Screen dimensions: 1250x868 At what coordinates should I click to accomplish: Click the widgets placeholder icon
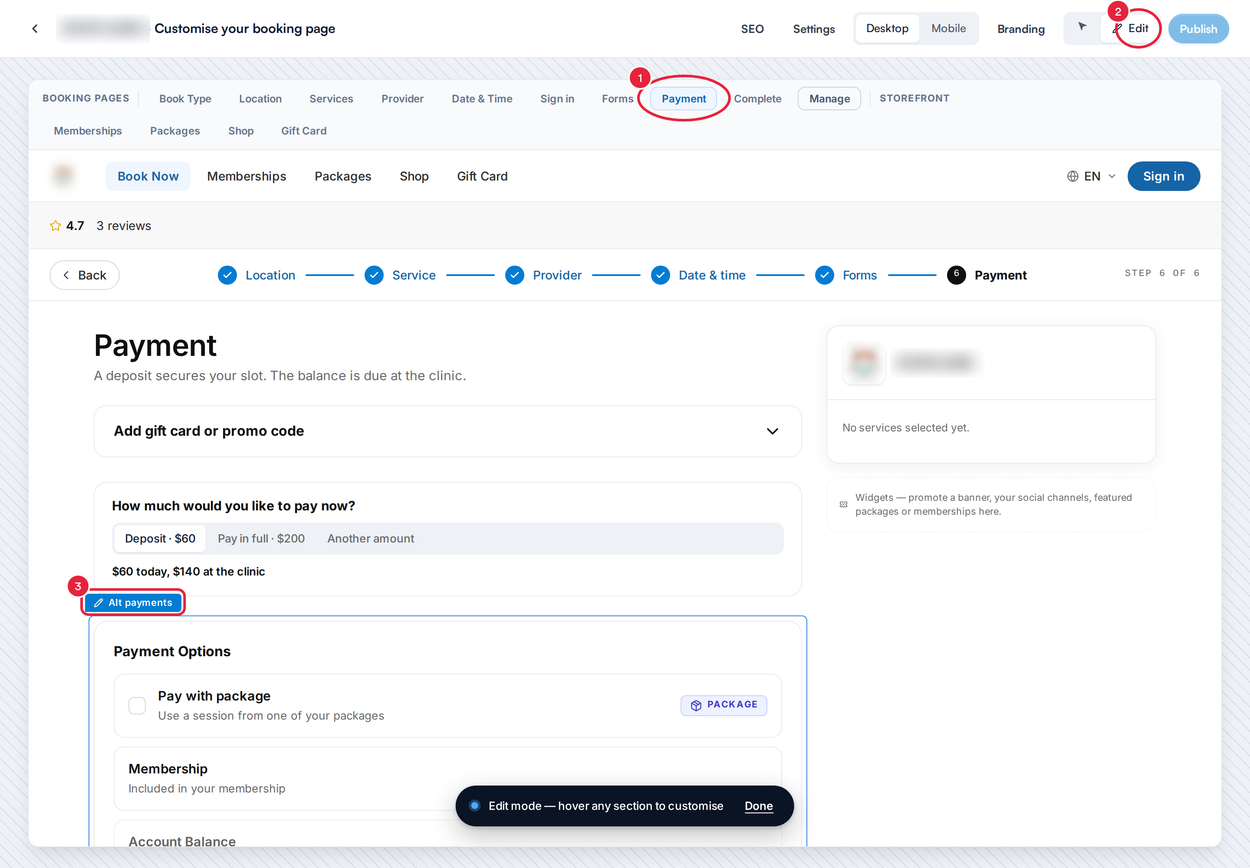point(844,504)
